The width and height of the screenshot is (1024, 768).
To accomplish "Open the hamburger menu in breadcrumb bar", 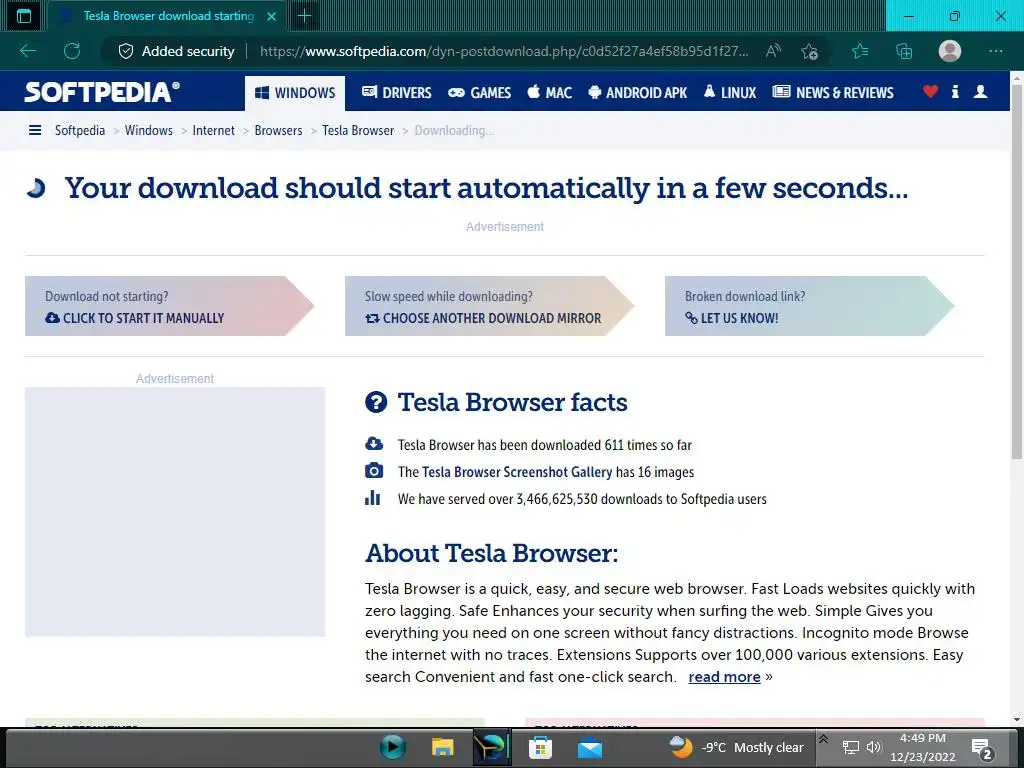I will click(35, 131).
